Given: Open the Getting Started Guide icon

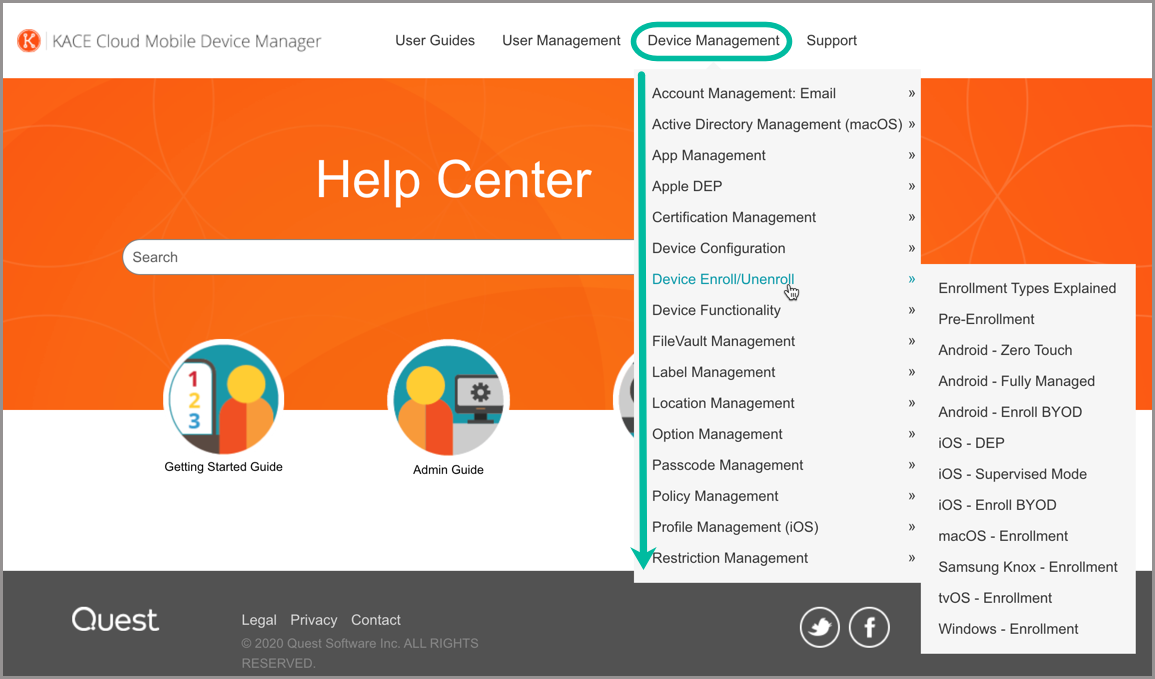Looking at the screenshot, I should 223,397.
